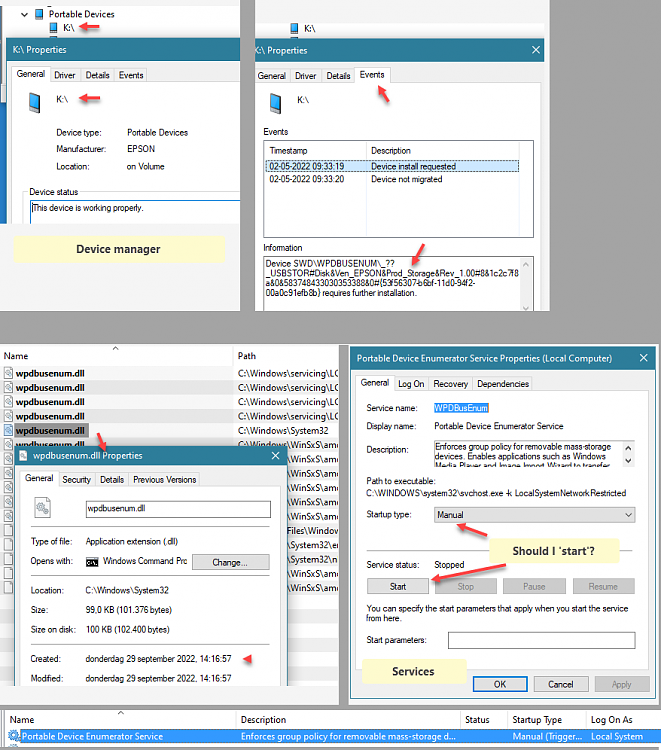
Task: Click large K:\ device icon in left Properties
Action: click(34, 103)
